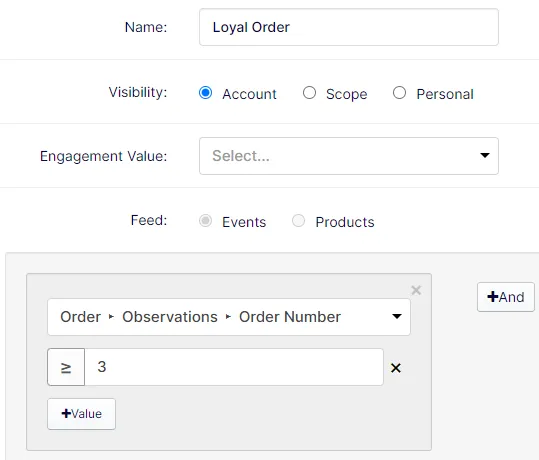539x460 pixels.
Task: Add a condition with the +And button
Action: coord(506,297)
